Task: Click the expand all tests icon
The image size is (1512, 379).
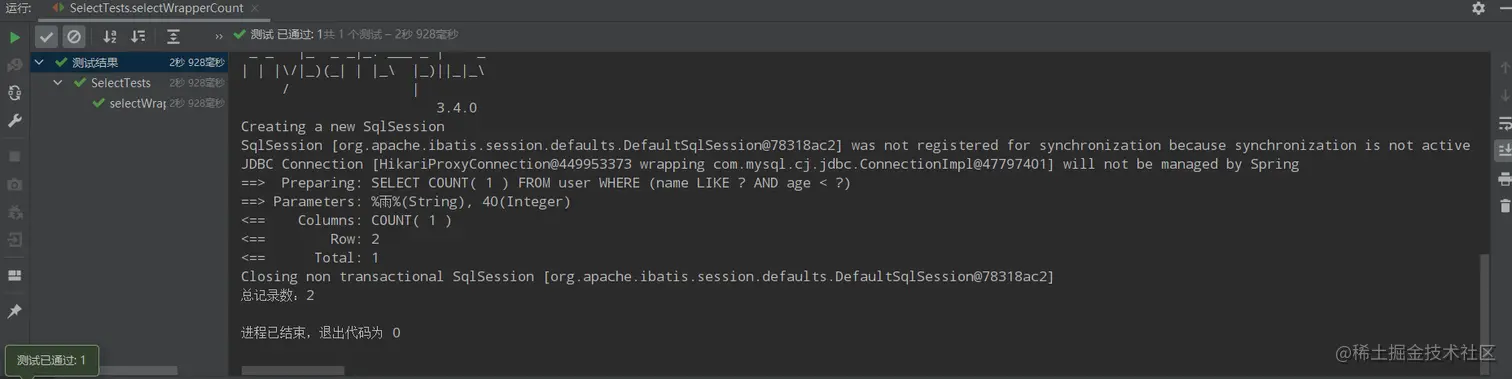Action: (x=173, y=37)
